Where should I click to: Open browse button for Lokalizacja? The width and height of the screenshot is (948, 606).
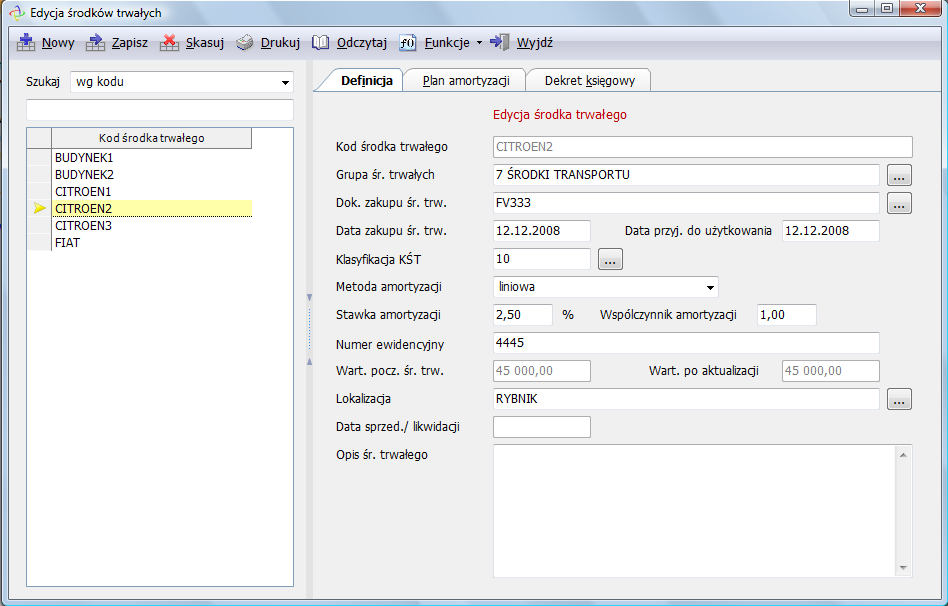pos(899,399)
